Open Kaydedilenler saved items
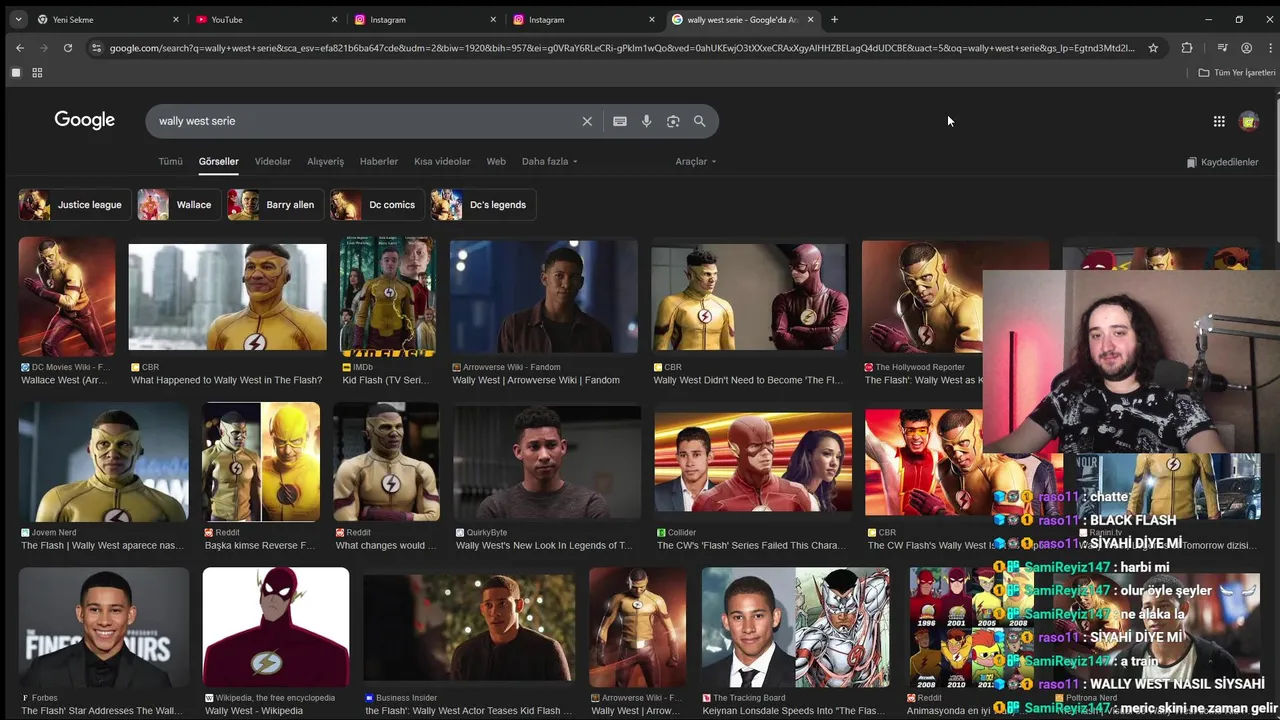Image resolution: width=1280 pixels, height=720 pixels. (x=1222, y=162)
